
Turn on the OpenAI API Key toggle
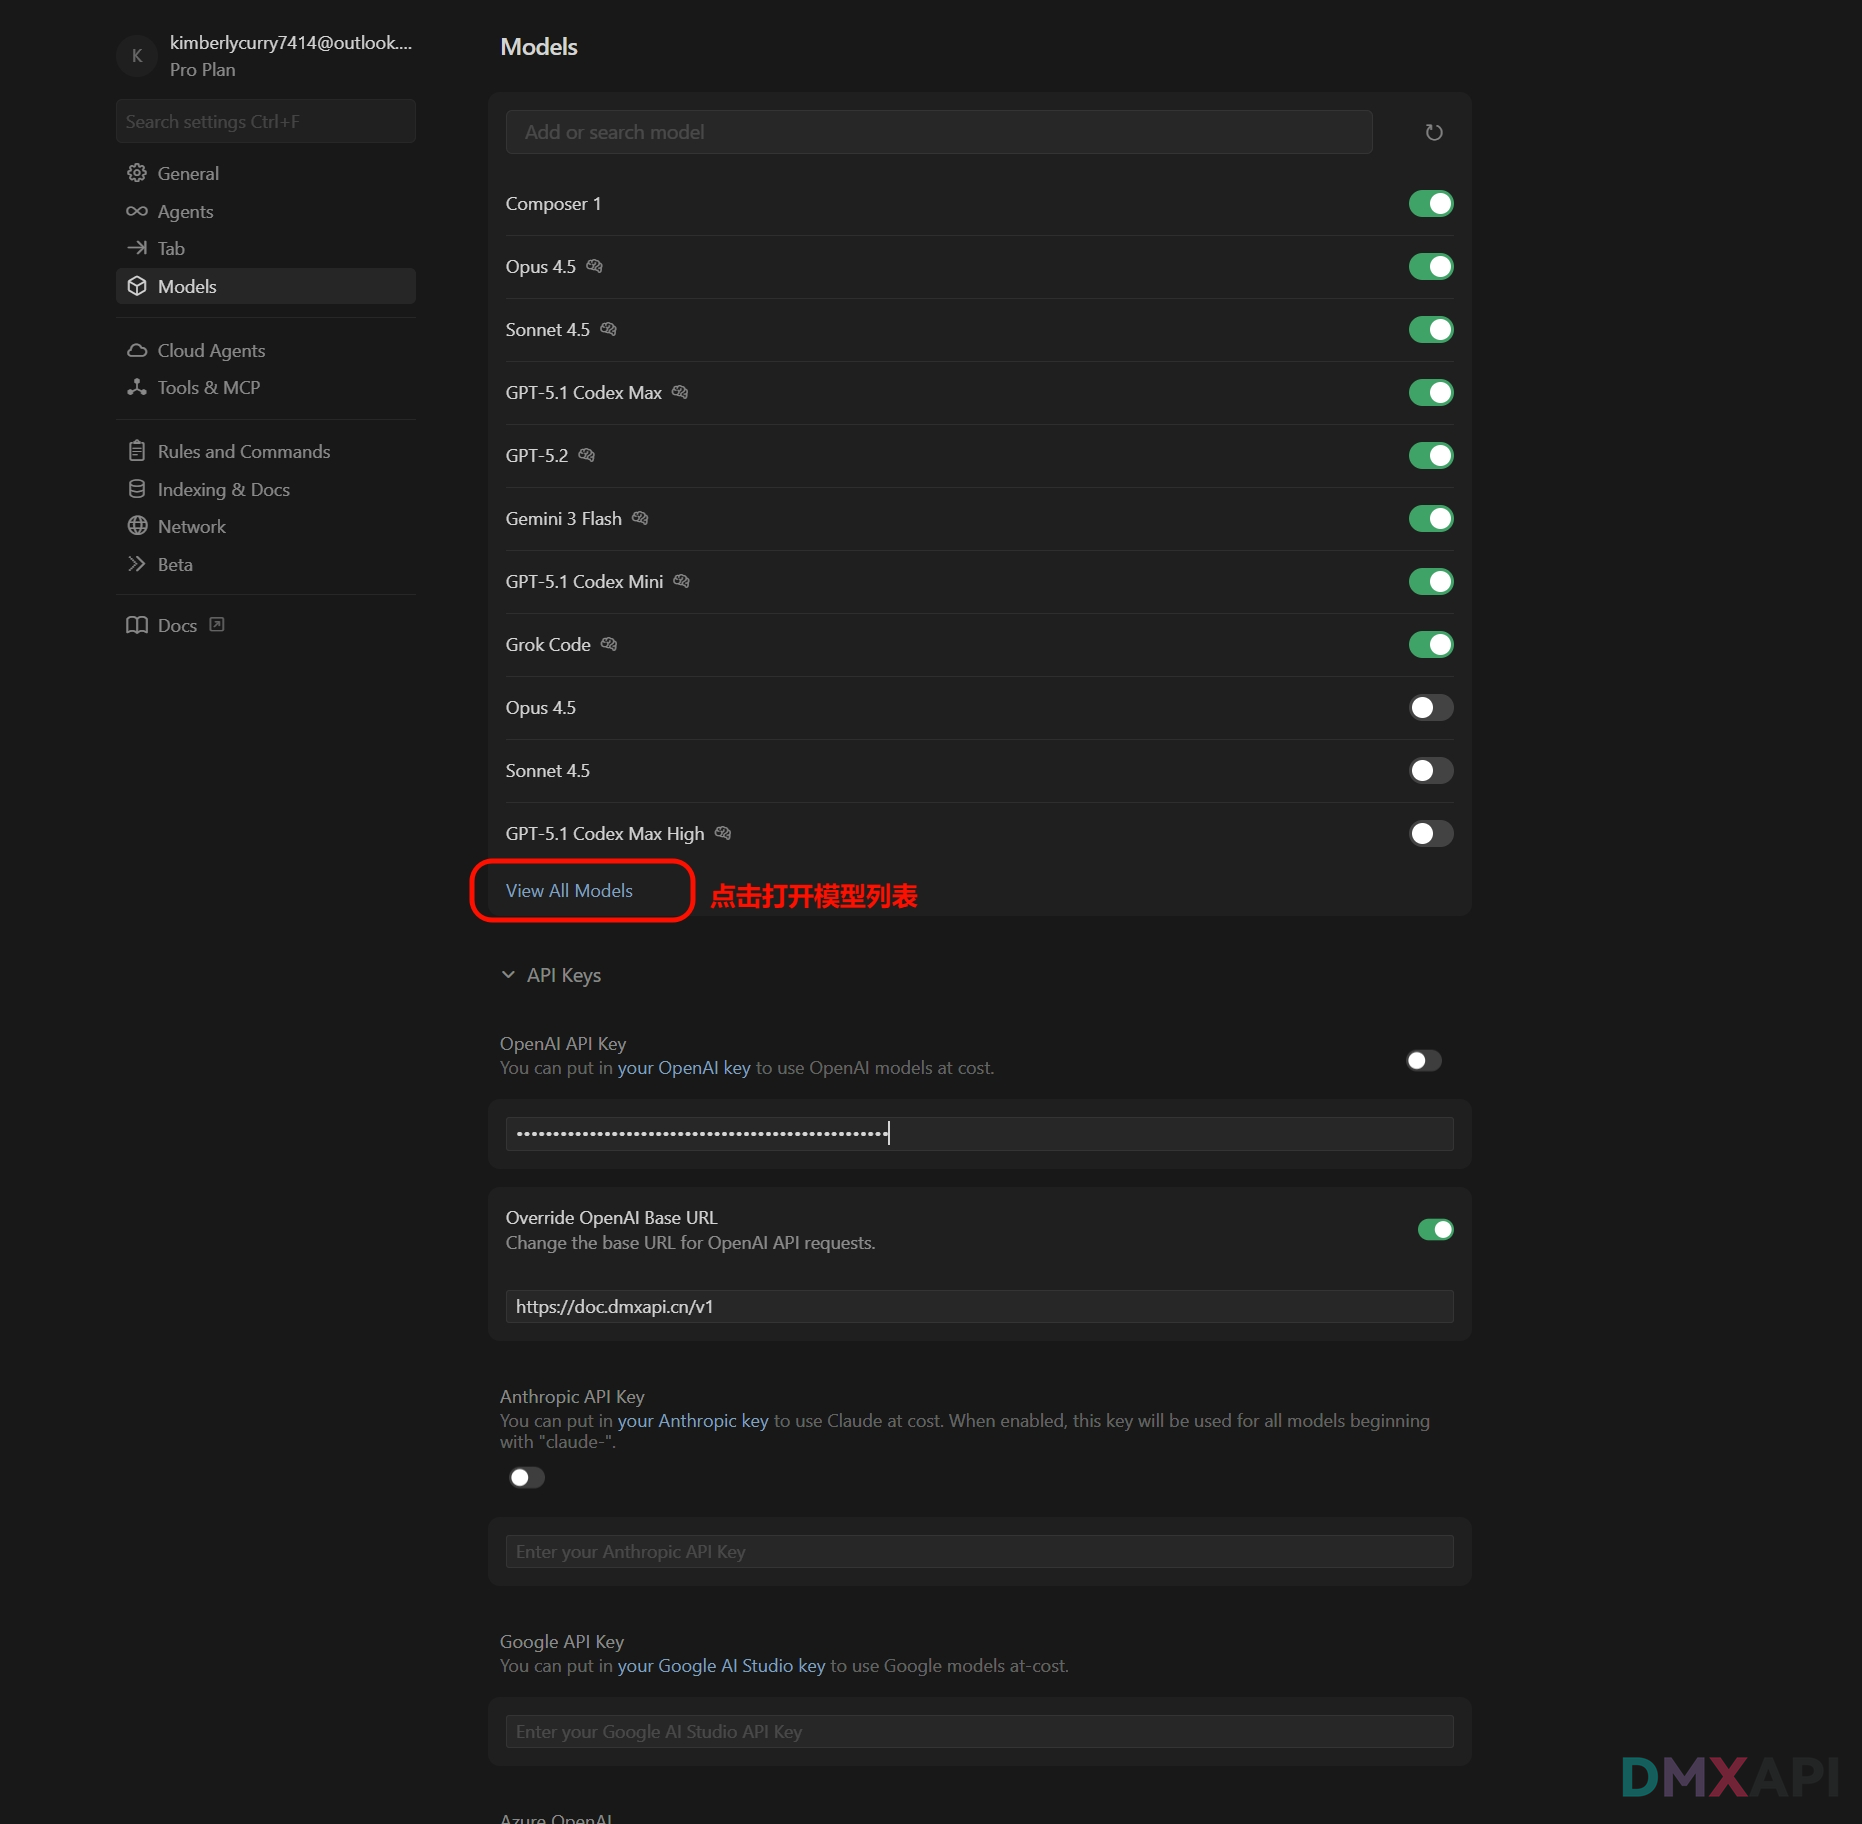[x=1423, y=1060]
